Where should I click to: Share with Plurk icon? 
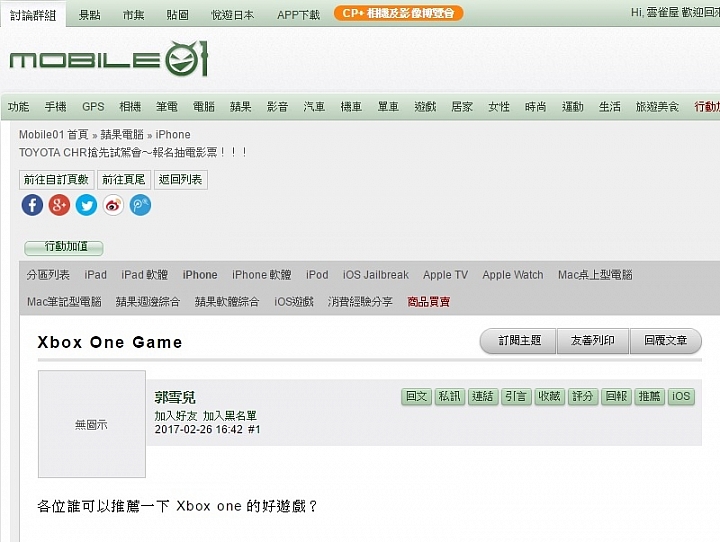pyautogui.click(x=141, y=205)
